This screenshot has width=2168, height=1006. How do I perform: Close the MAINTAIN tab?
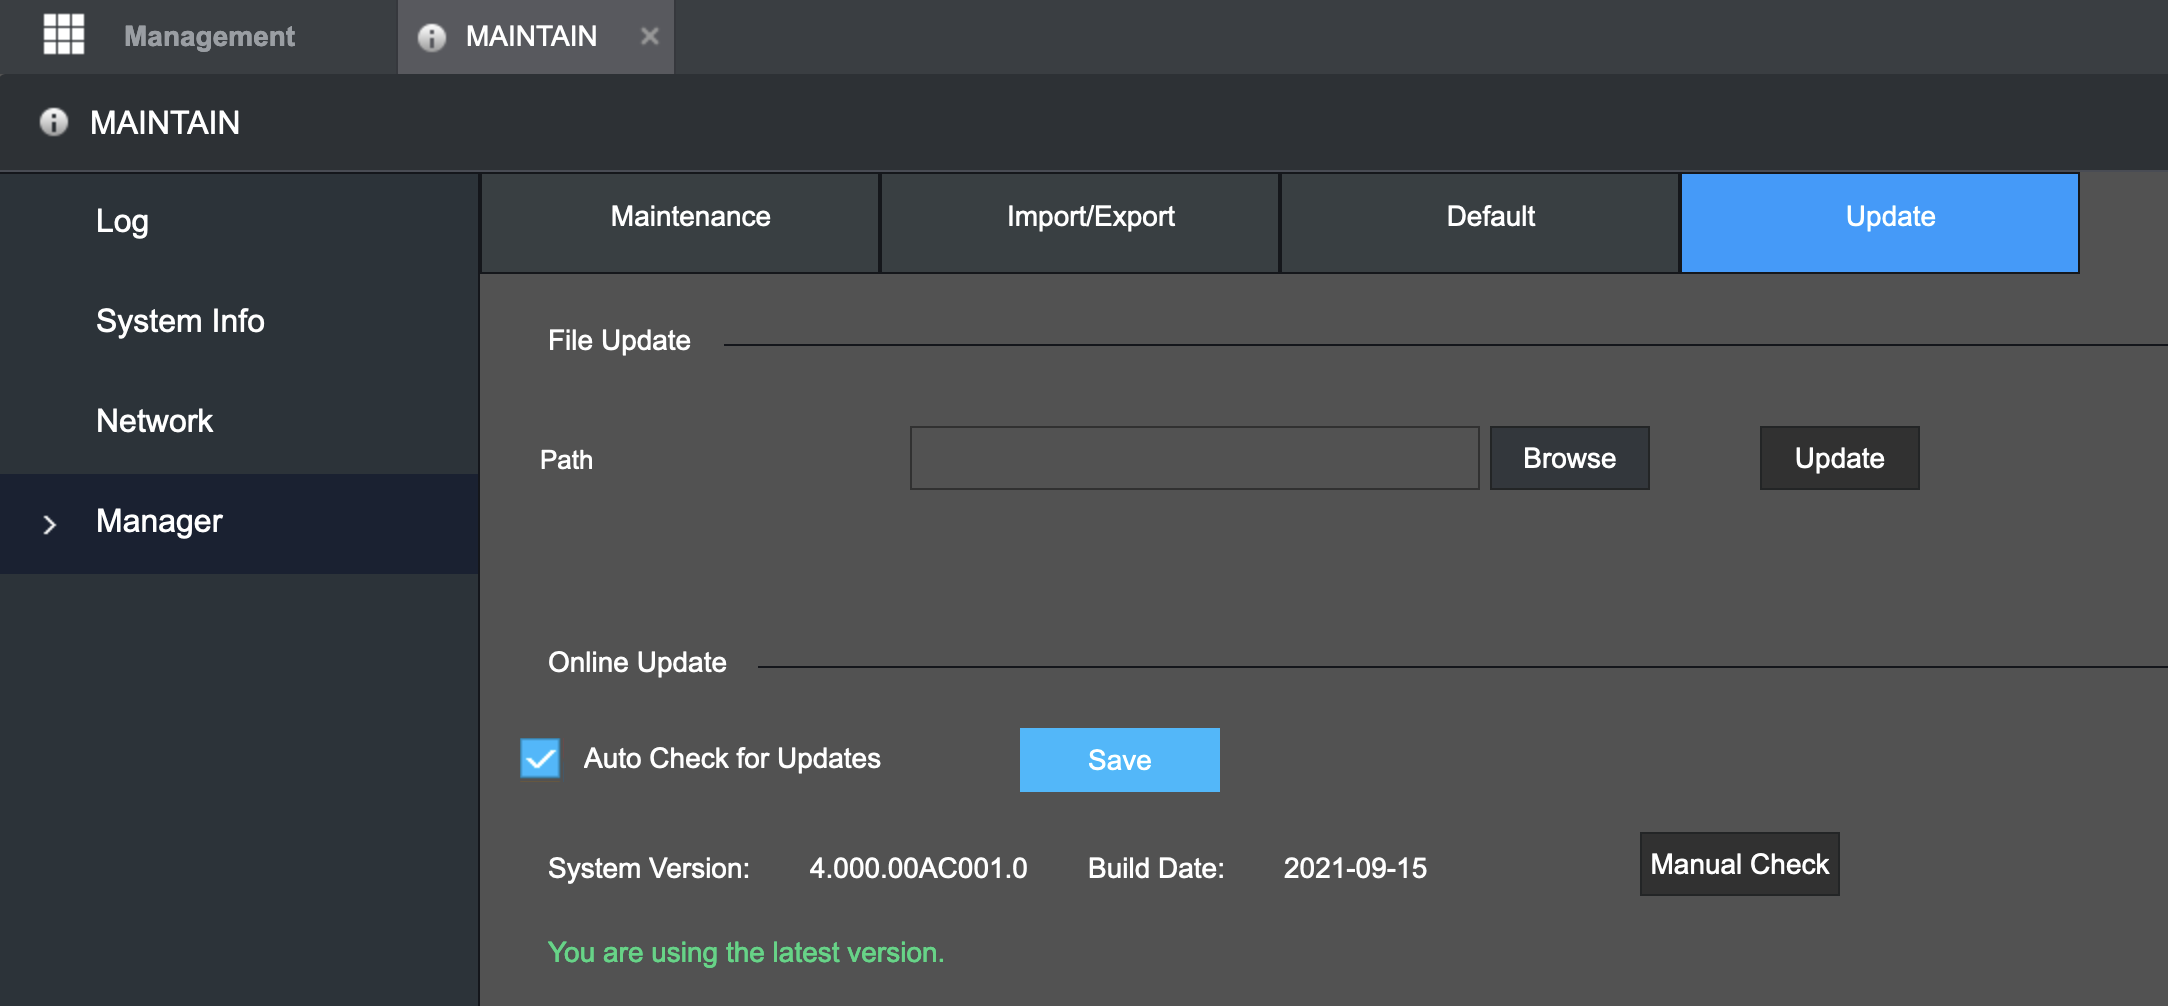[x=650, y=36]
